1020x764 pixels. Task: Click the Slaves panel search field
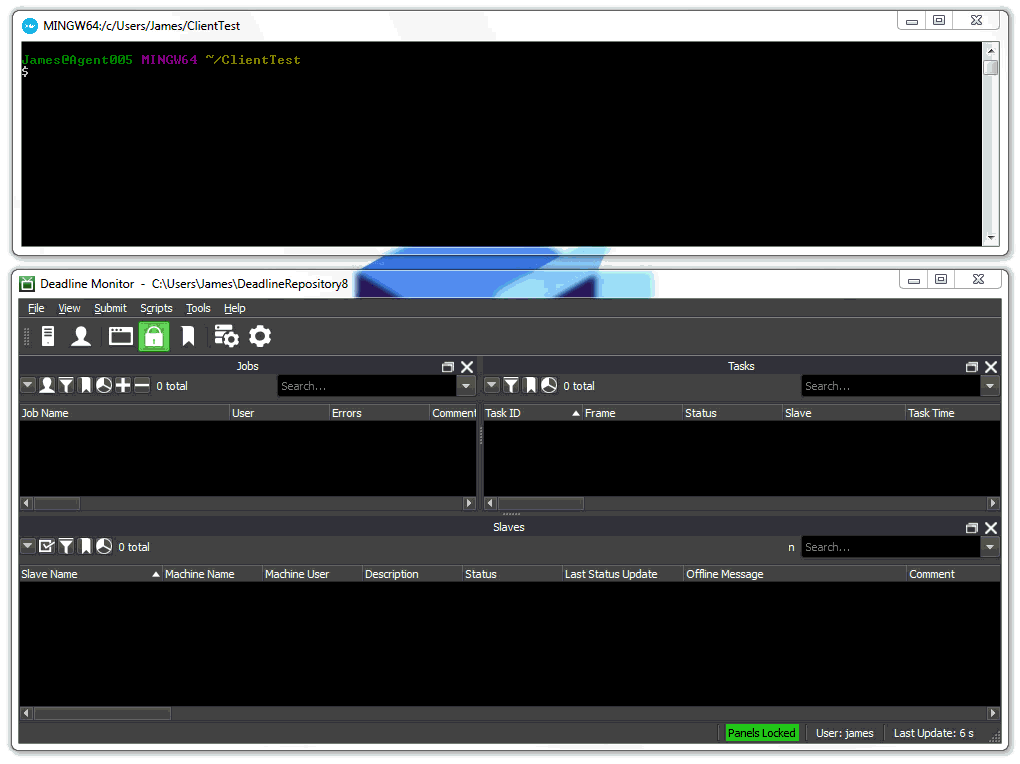coord(891,547)
